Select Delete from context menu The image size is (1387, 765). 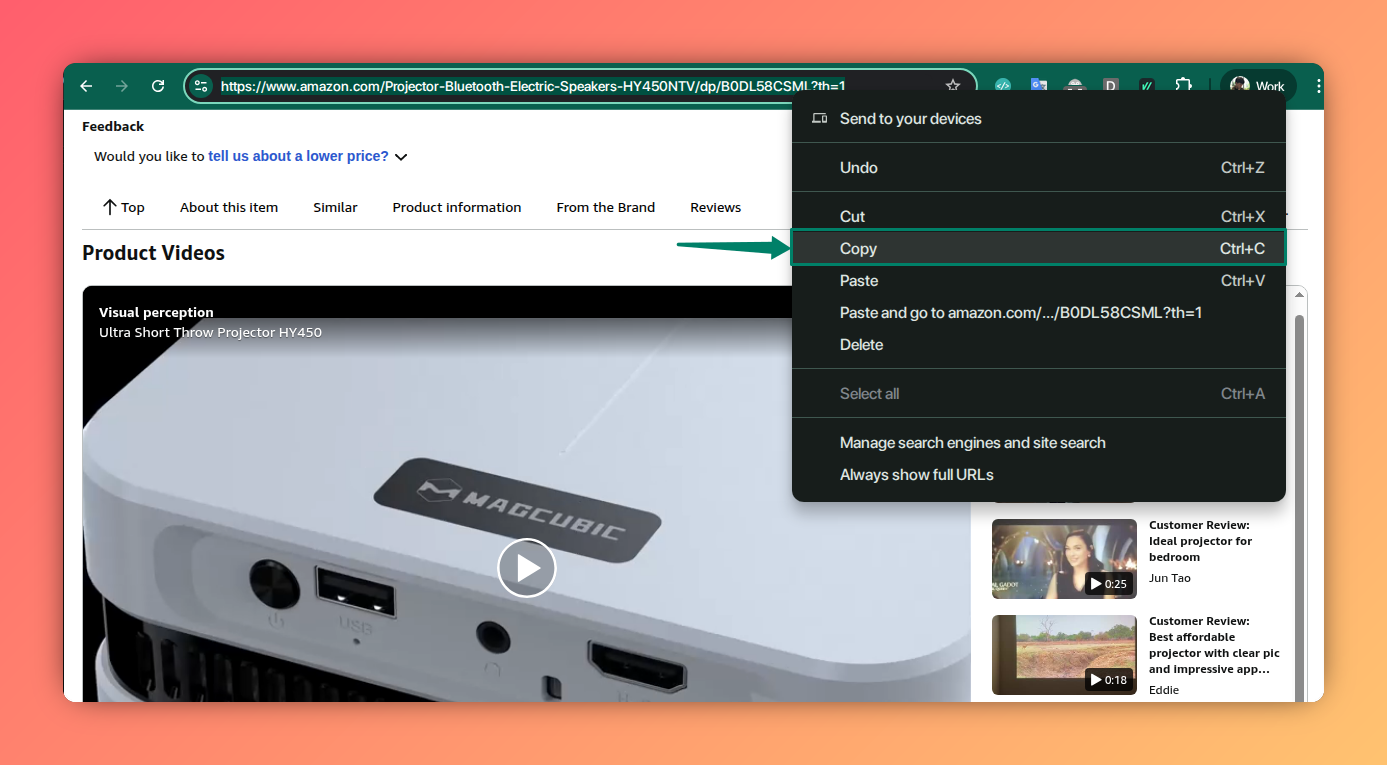(1038, 344)
